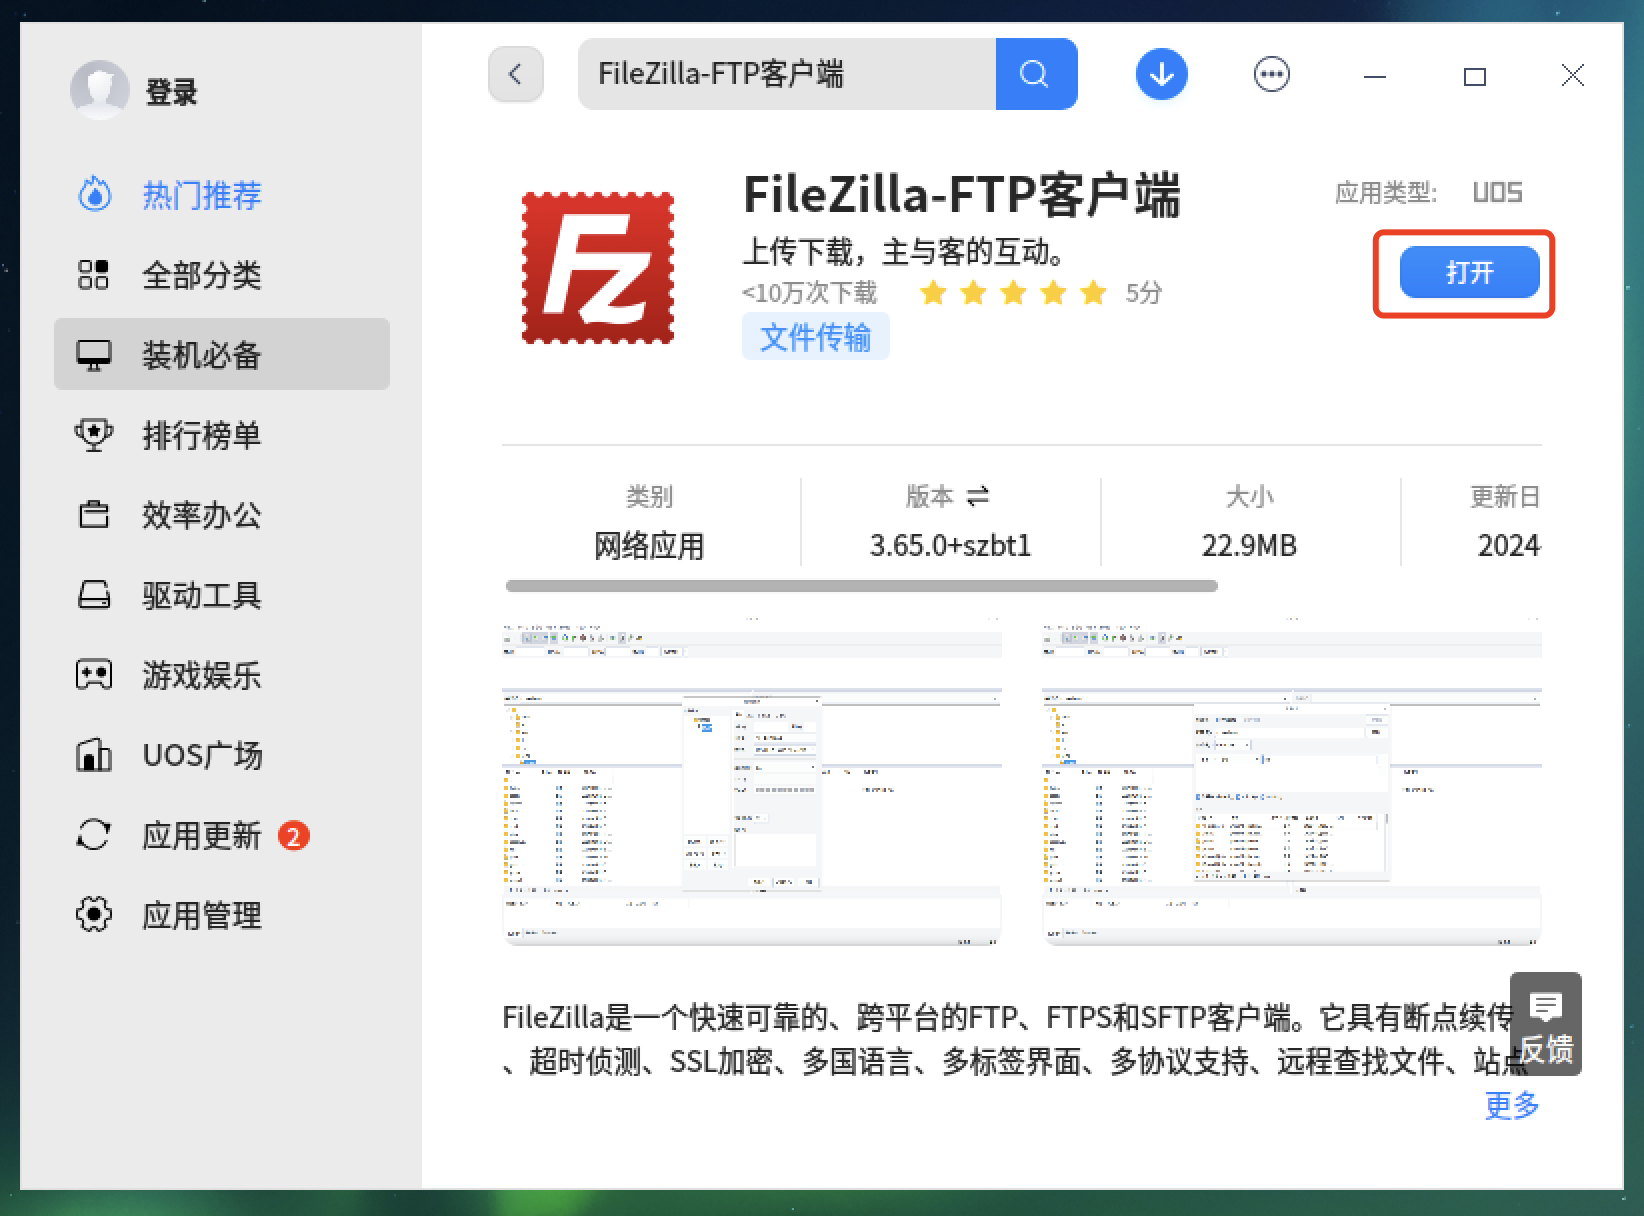Viewport: 1644px width, 1216px height.
Task: Click the gamepad icon for 游戏娱乐
Action: (94, 675)
